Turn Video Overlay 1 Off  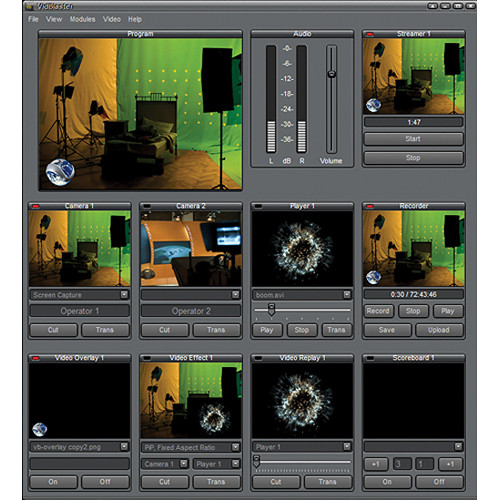pyautogui.click(x=105, y=482)
